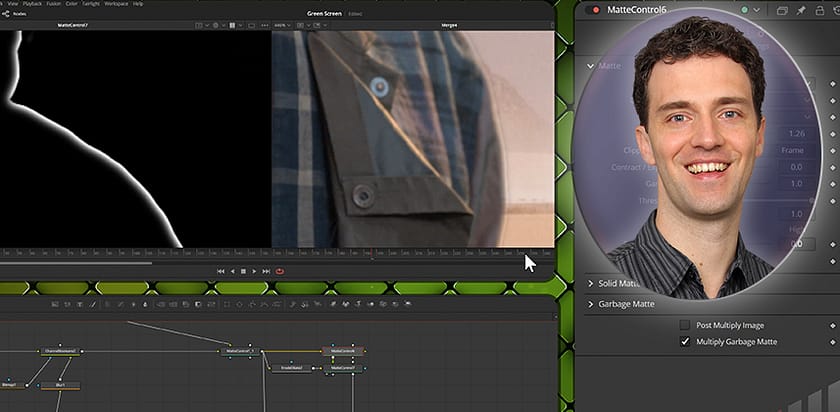This screenshot has height=412, width=840.
Task: Add a Transform node from the toolbar
Action: pos(212,304)
